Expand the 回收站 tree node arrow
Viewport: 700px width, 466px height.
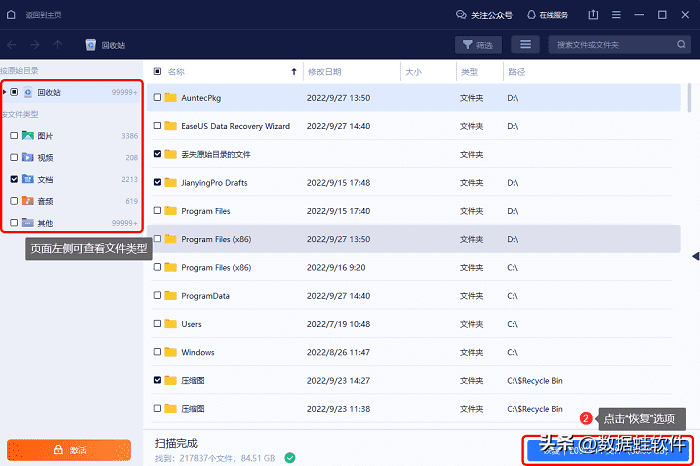tap(5, 92)
